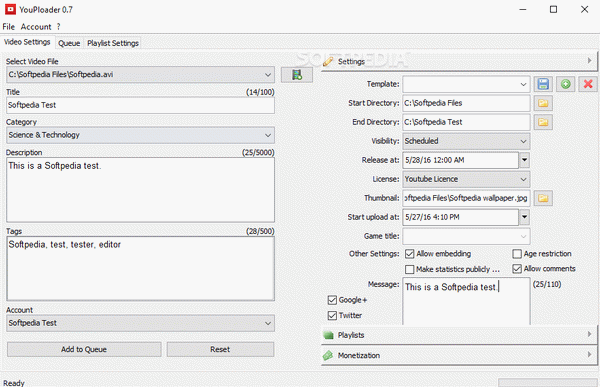This screenshot has width=600, height=387.
Task: Click the add video file icon button
Action: pos(297,75)
